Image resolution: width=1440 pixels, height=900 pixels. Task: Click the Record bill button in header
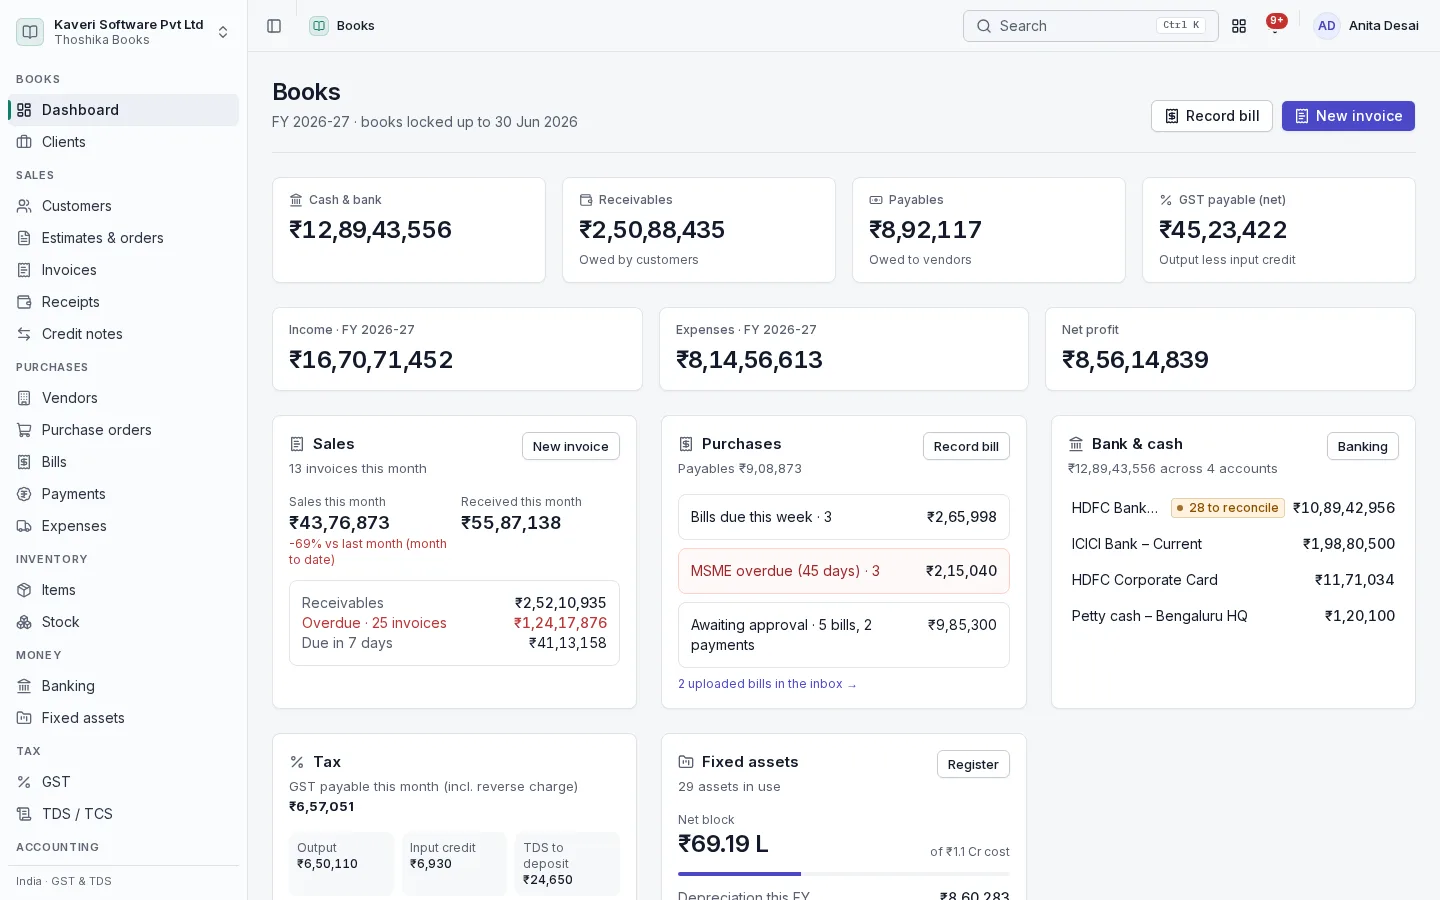click(1212, 116)
